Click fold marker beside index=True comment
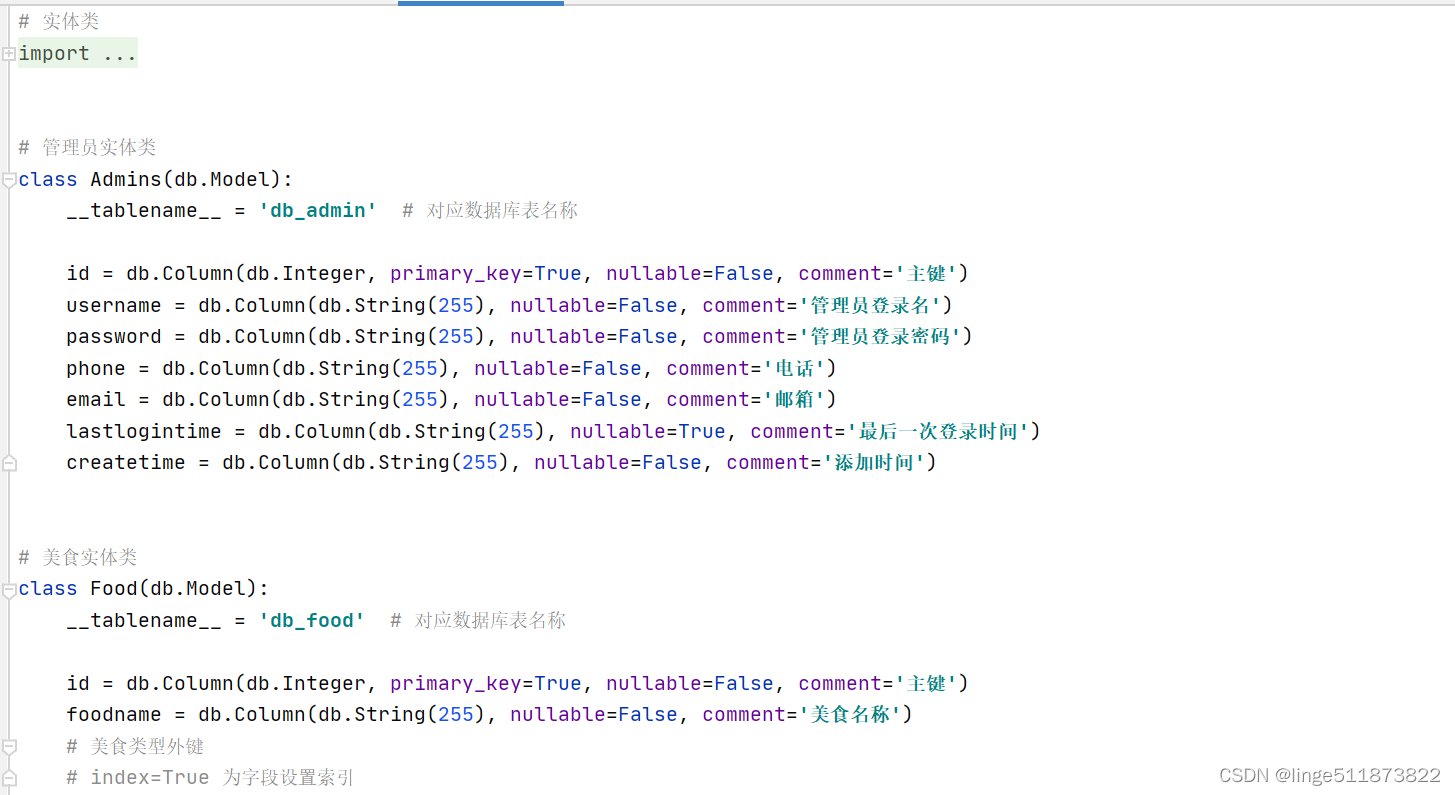 click(9, 778)
